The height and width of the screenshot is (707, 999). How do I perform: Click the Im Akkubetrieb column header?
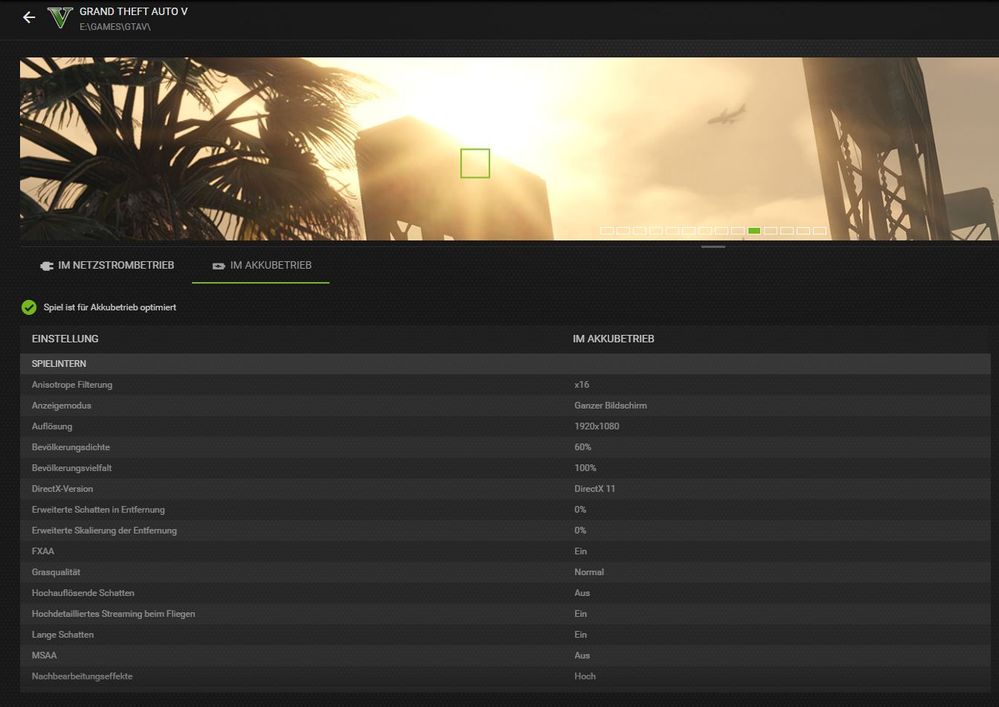(613, 339)
